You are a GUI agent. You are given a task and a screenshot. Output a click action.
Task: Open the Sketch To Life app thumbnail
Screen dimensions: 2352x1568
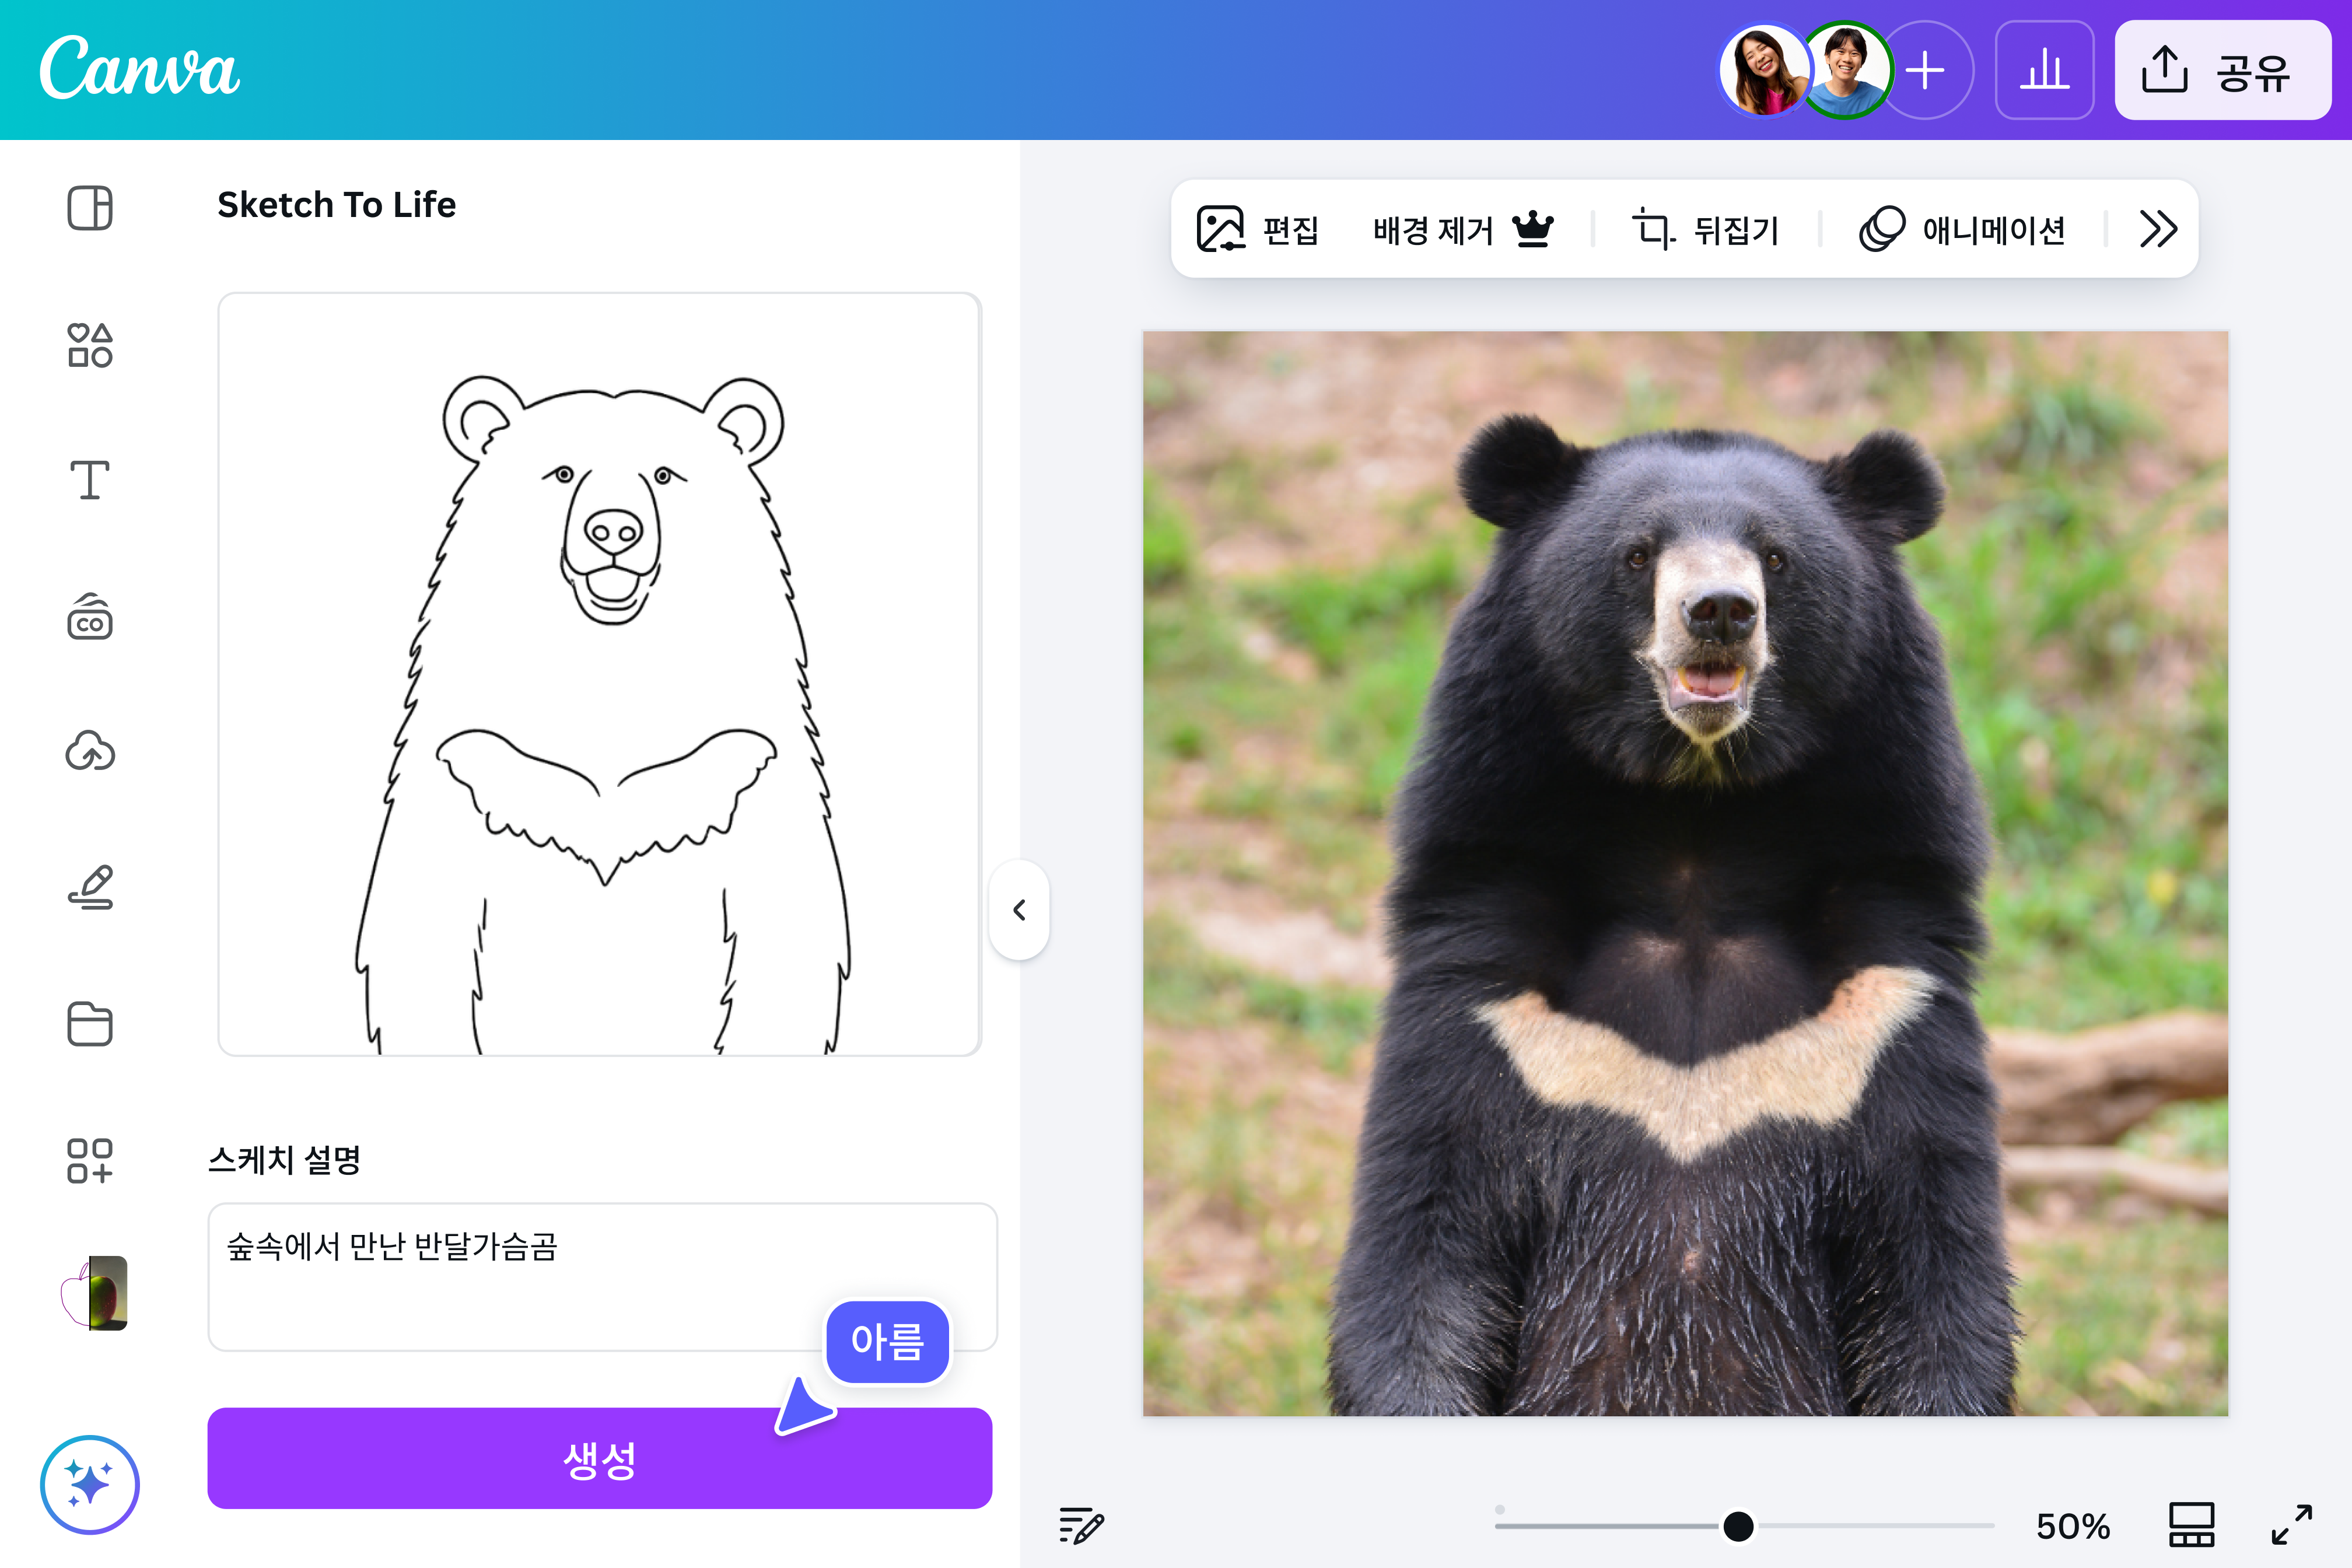point(94,1293)
